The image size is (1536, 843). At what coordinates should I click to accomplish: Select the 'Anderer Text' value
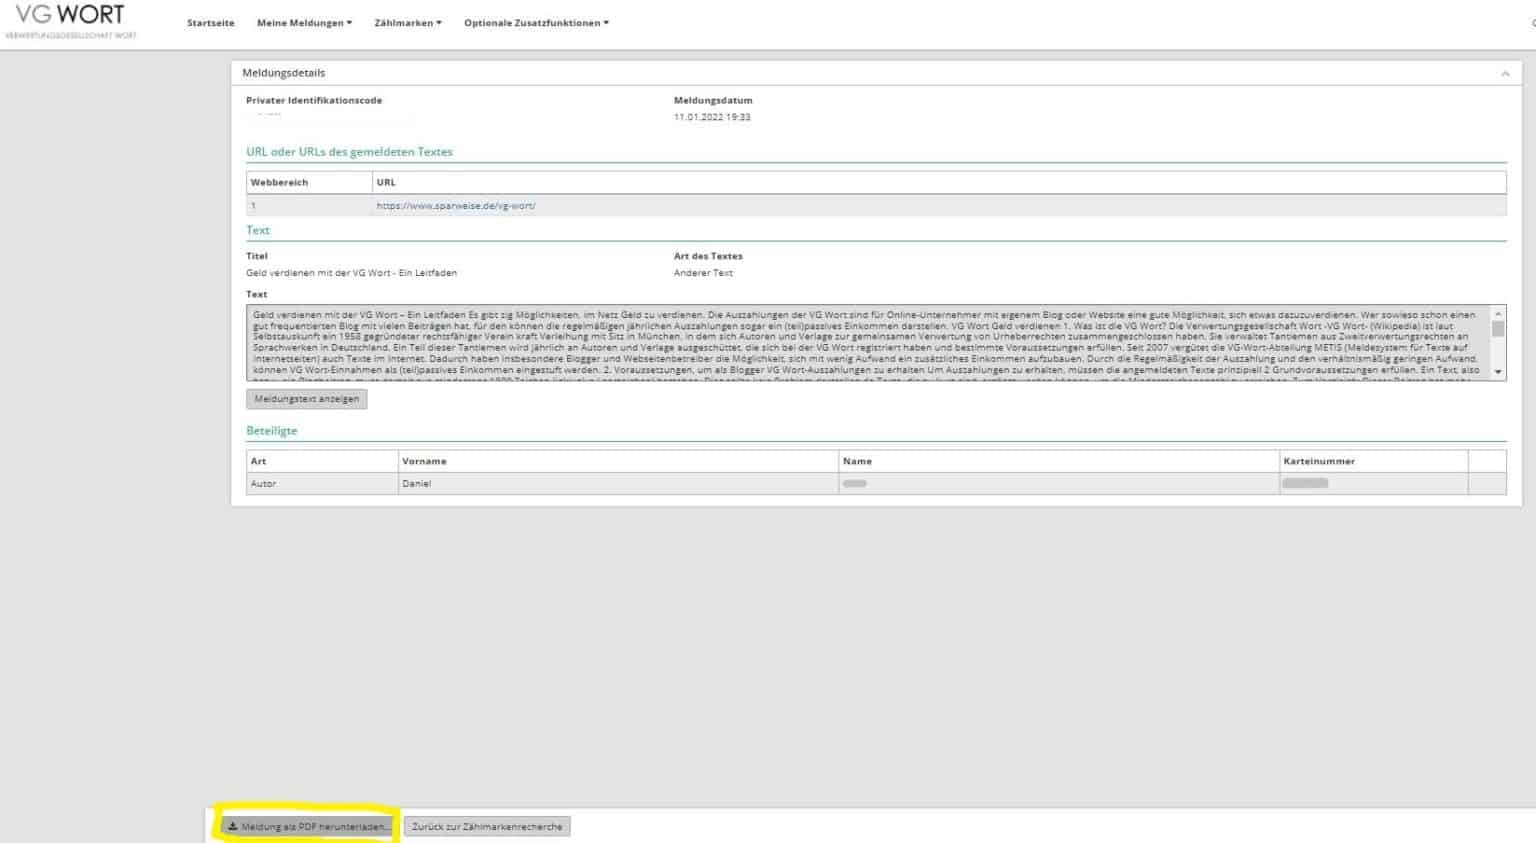(703, 273)
